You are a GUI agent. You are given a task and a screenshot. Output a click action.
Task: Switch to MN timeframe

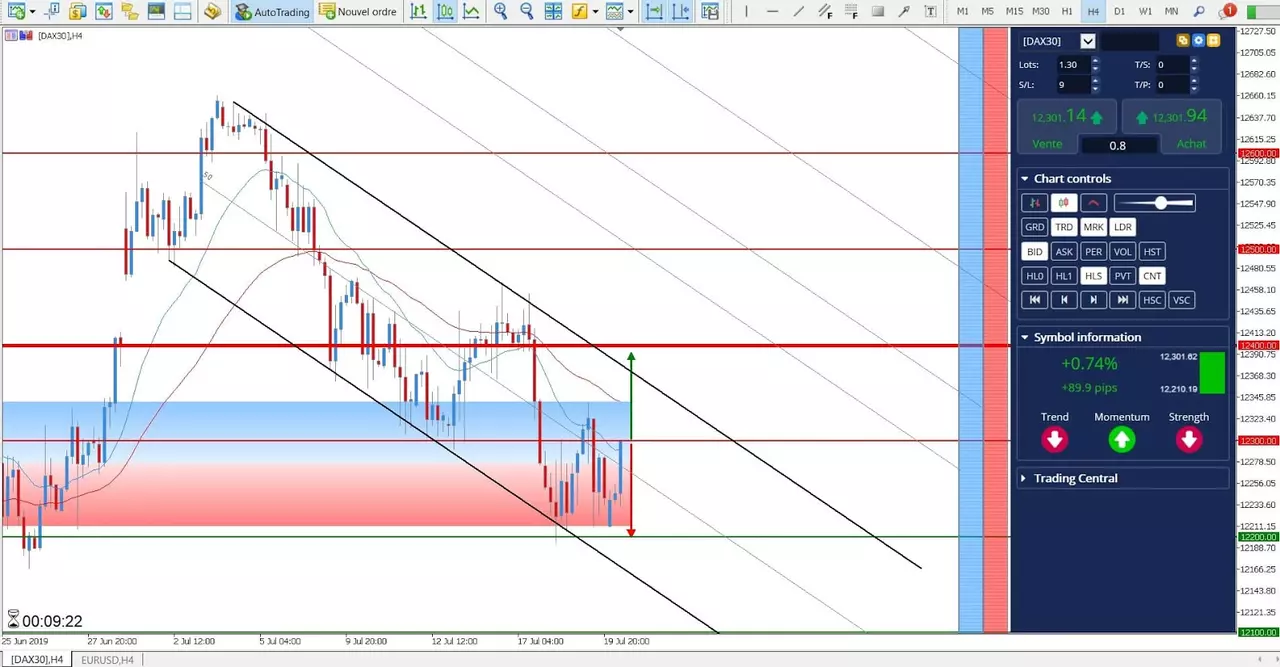(1171, 12)
